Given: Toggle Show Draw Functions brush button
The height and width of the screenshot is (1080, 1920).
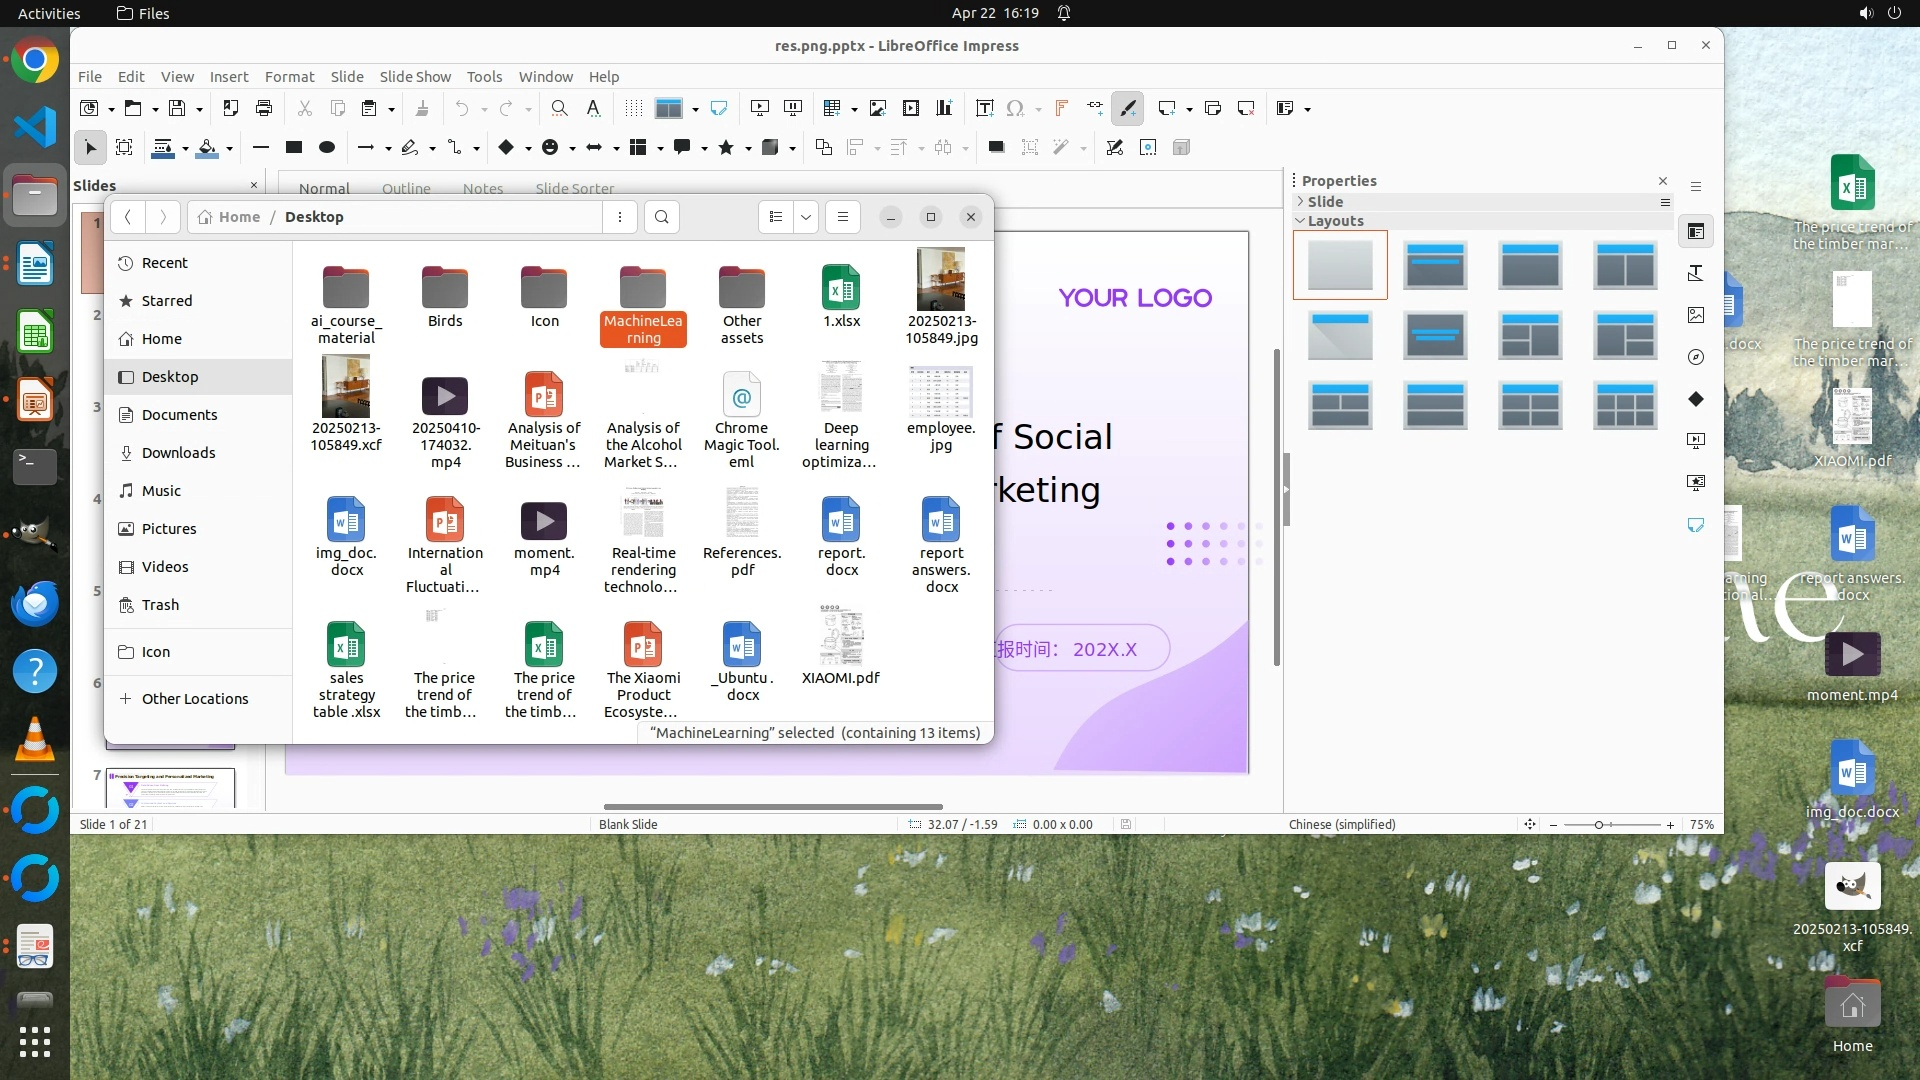Looking at the screenshot, I should point(1128,108).
